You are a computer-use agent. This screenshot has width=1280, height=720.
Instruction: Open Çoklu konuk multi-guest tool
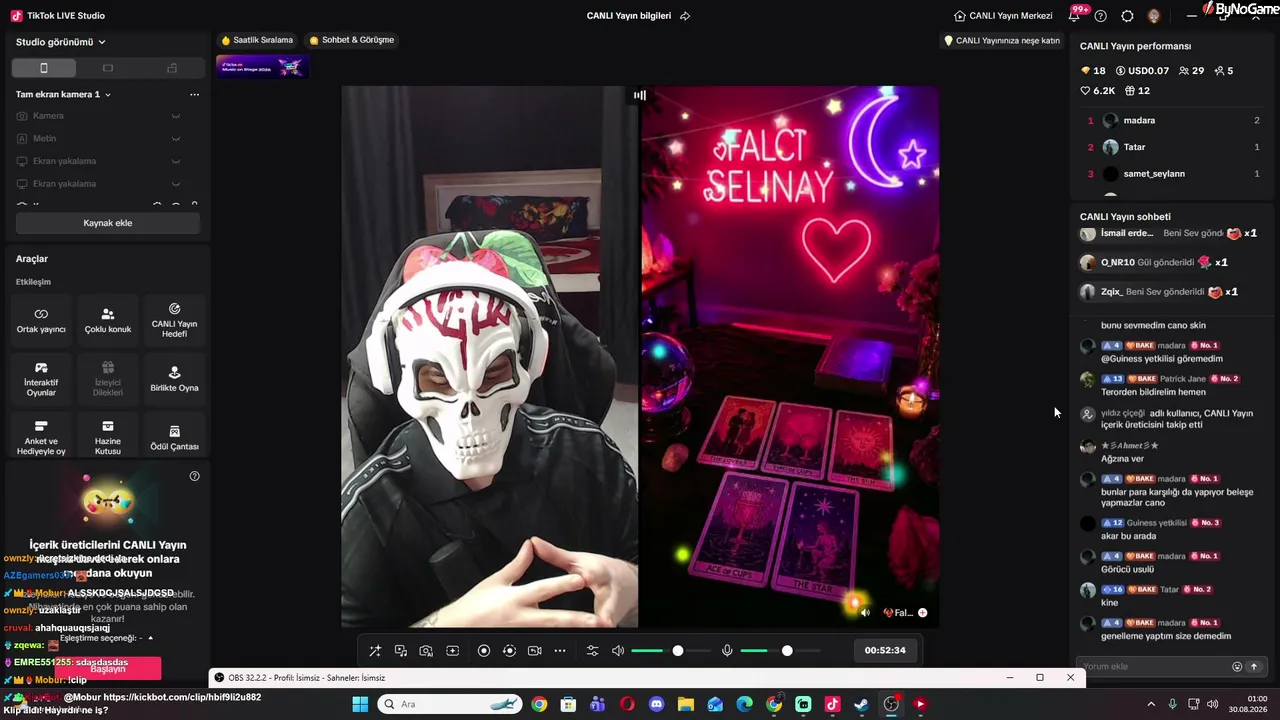pos(108,320)
